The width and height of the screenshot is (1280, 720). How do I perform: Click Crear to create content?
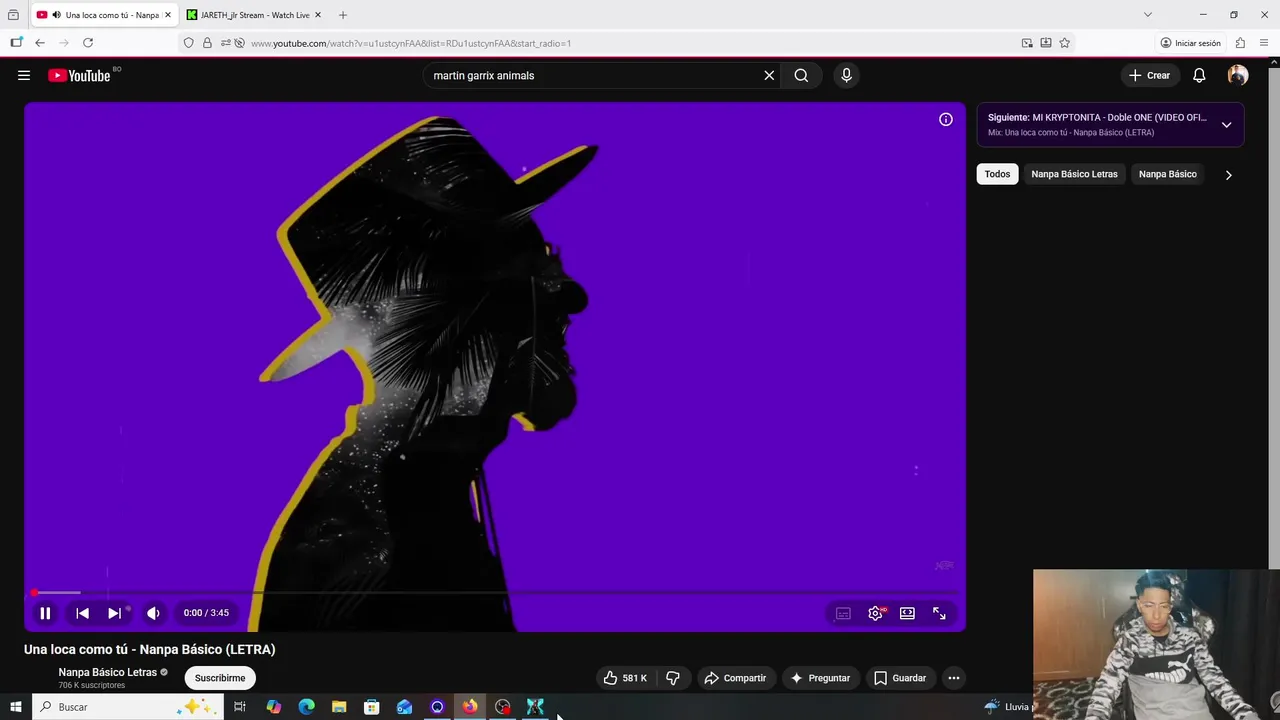1149,75
